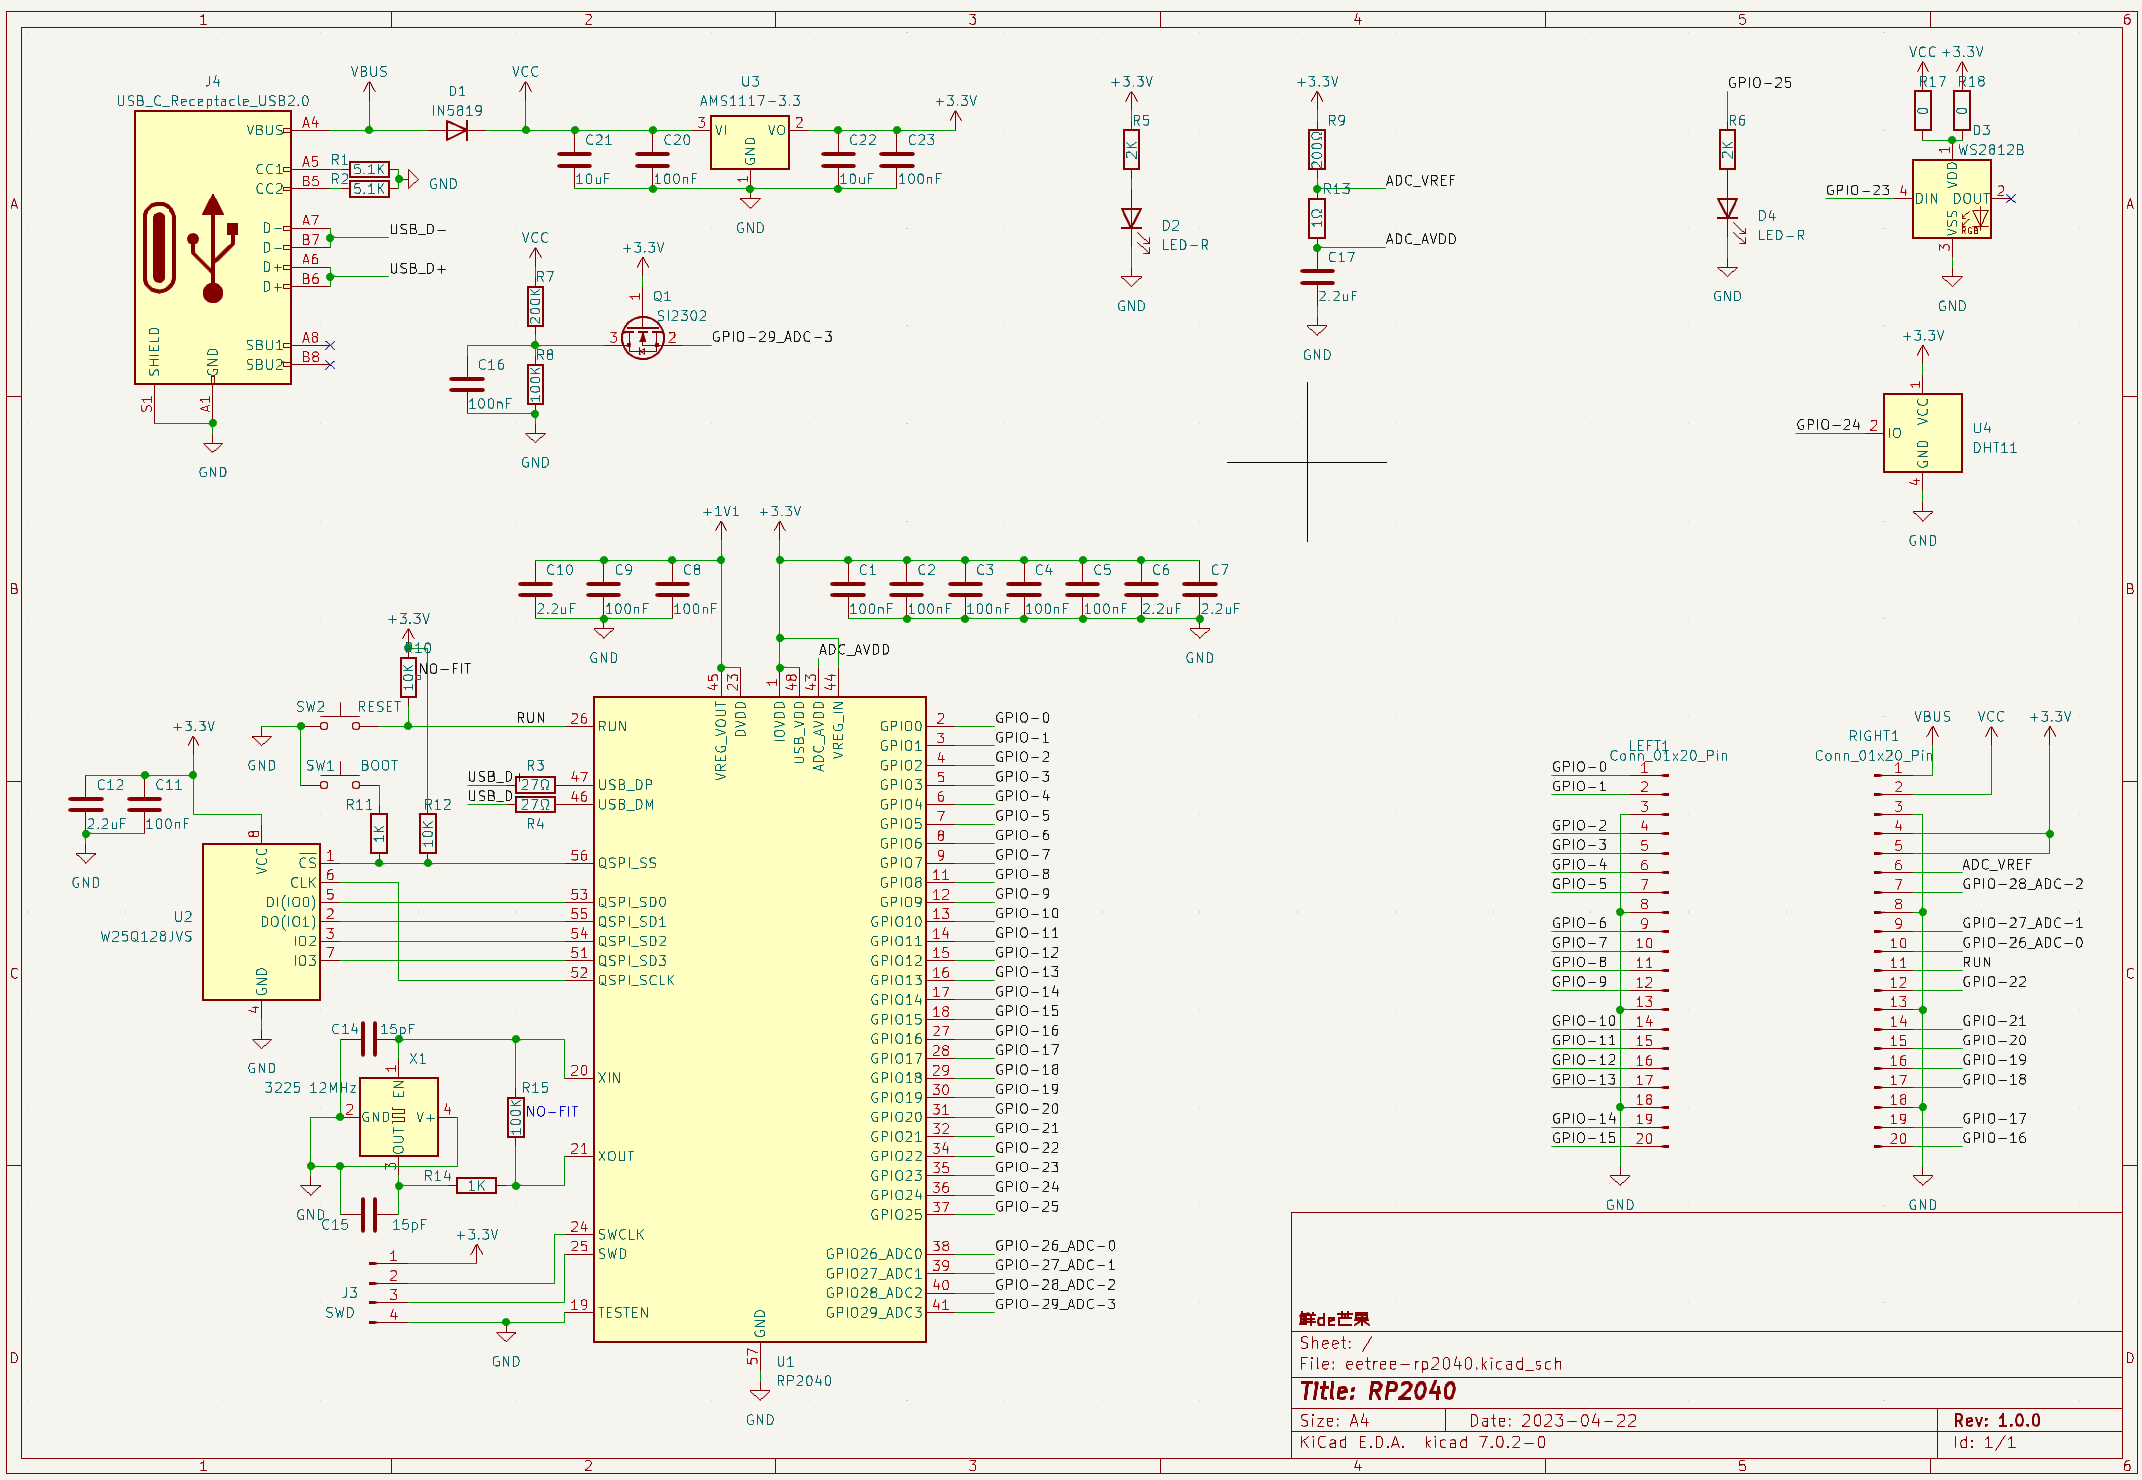2142x1480 pixels.
Task: Click the DHT11 sensor U4 symbol
Action: click(x=1921, y=433)
